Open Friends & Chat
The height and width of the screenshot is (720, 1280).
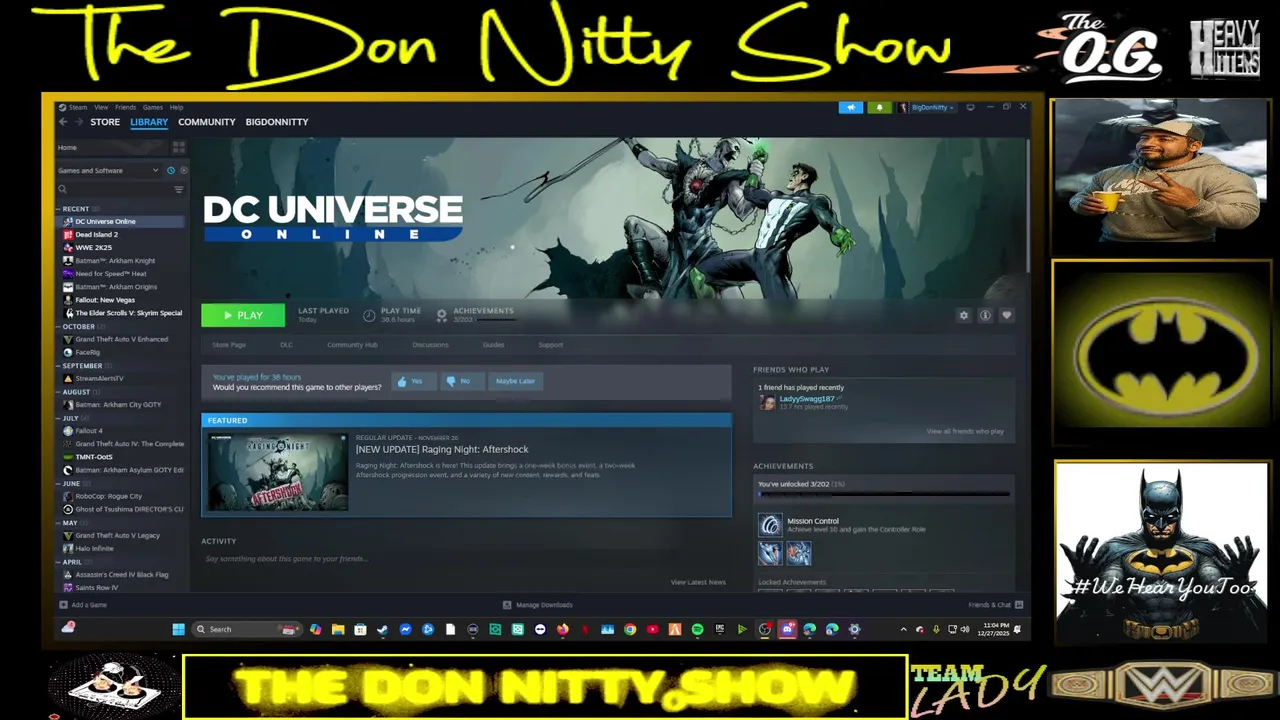coord(996,605)
